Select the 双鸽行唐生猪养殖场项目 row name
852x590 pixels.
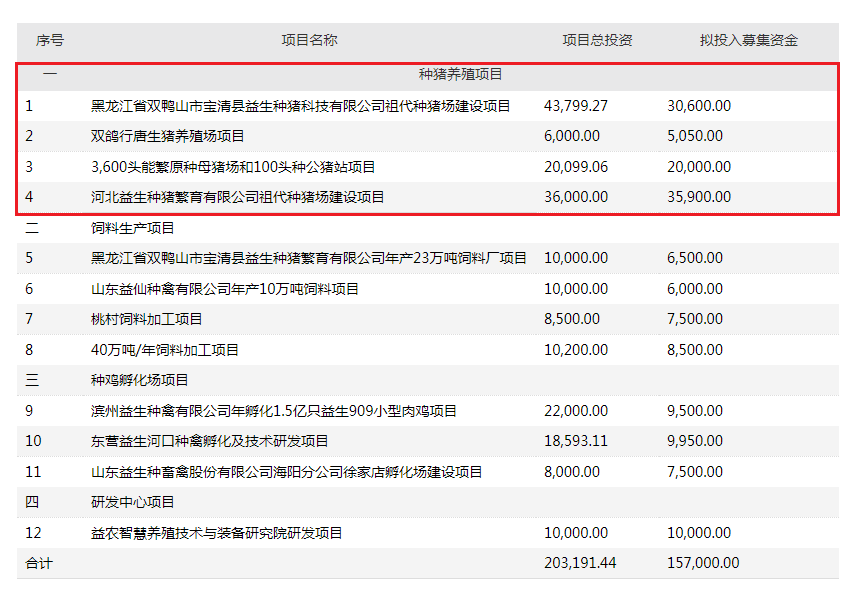pyautogui.click(x=167, y=136)
